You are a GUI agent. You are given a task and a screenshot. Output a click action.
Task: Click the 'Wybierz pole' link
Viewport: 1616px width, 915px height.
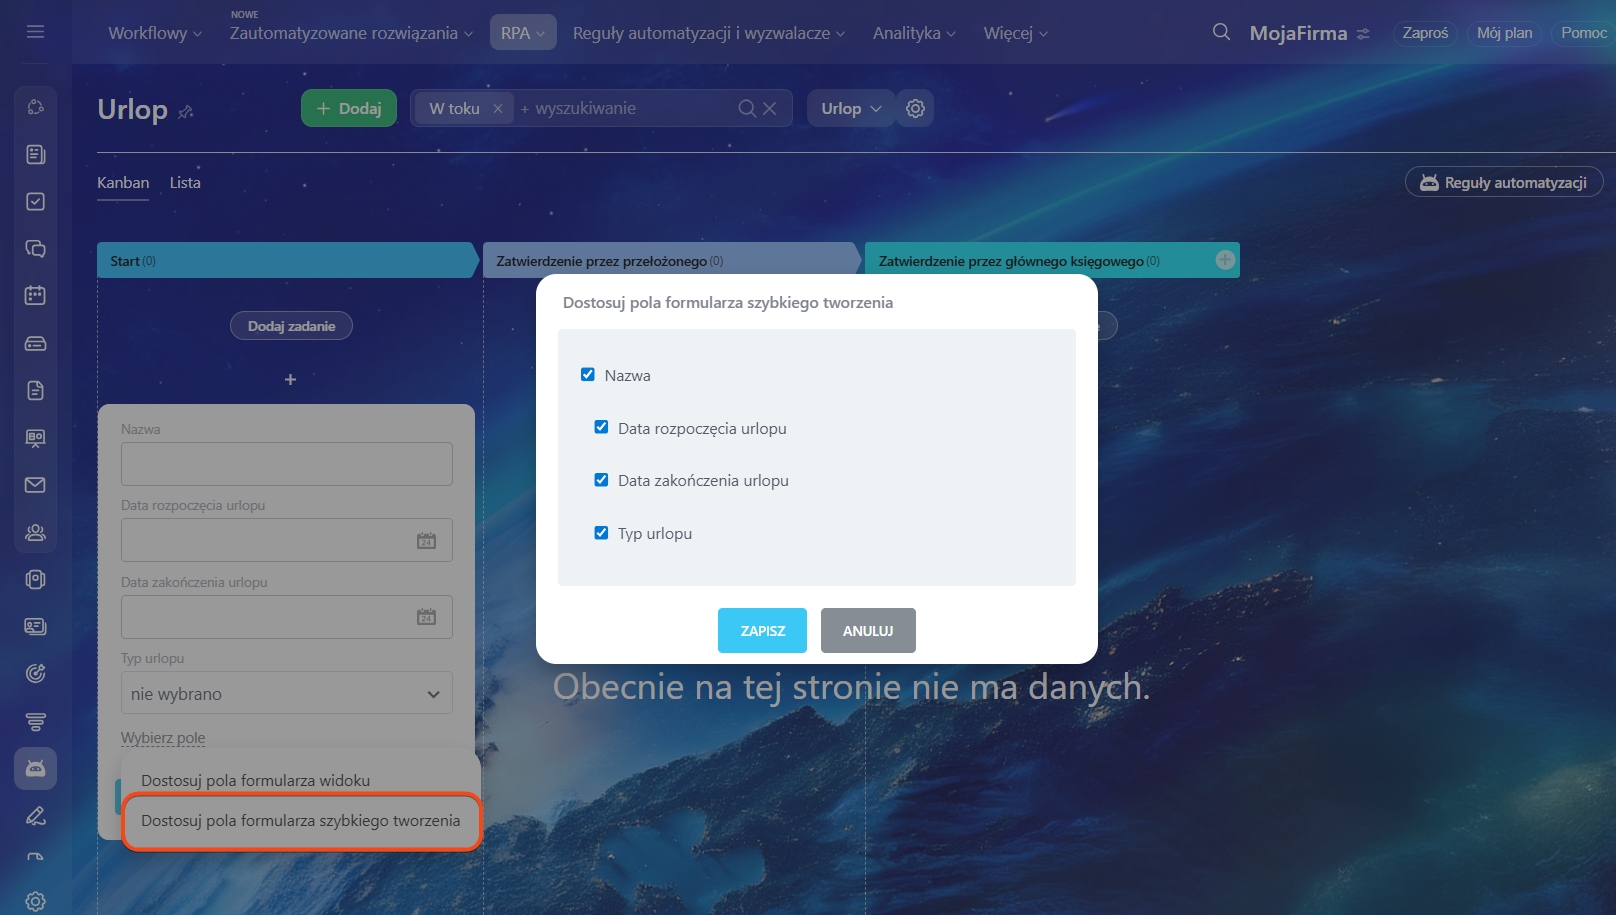click(163, 738)
